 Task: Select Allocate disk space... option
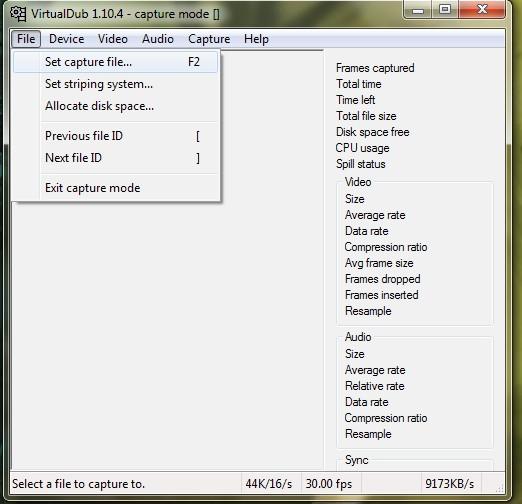(x=116, y=106)
